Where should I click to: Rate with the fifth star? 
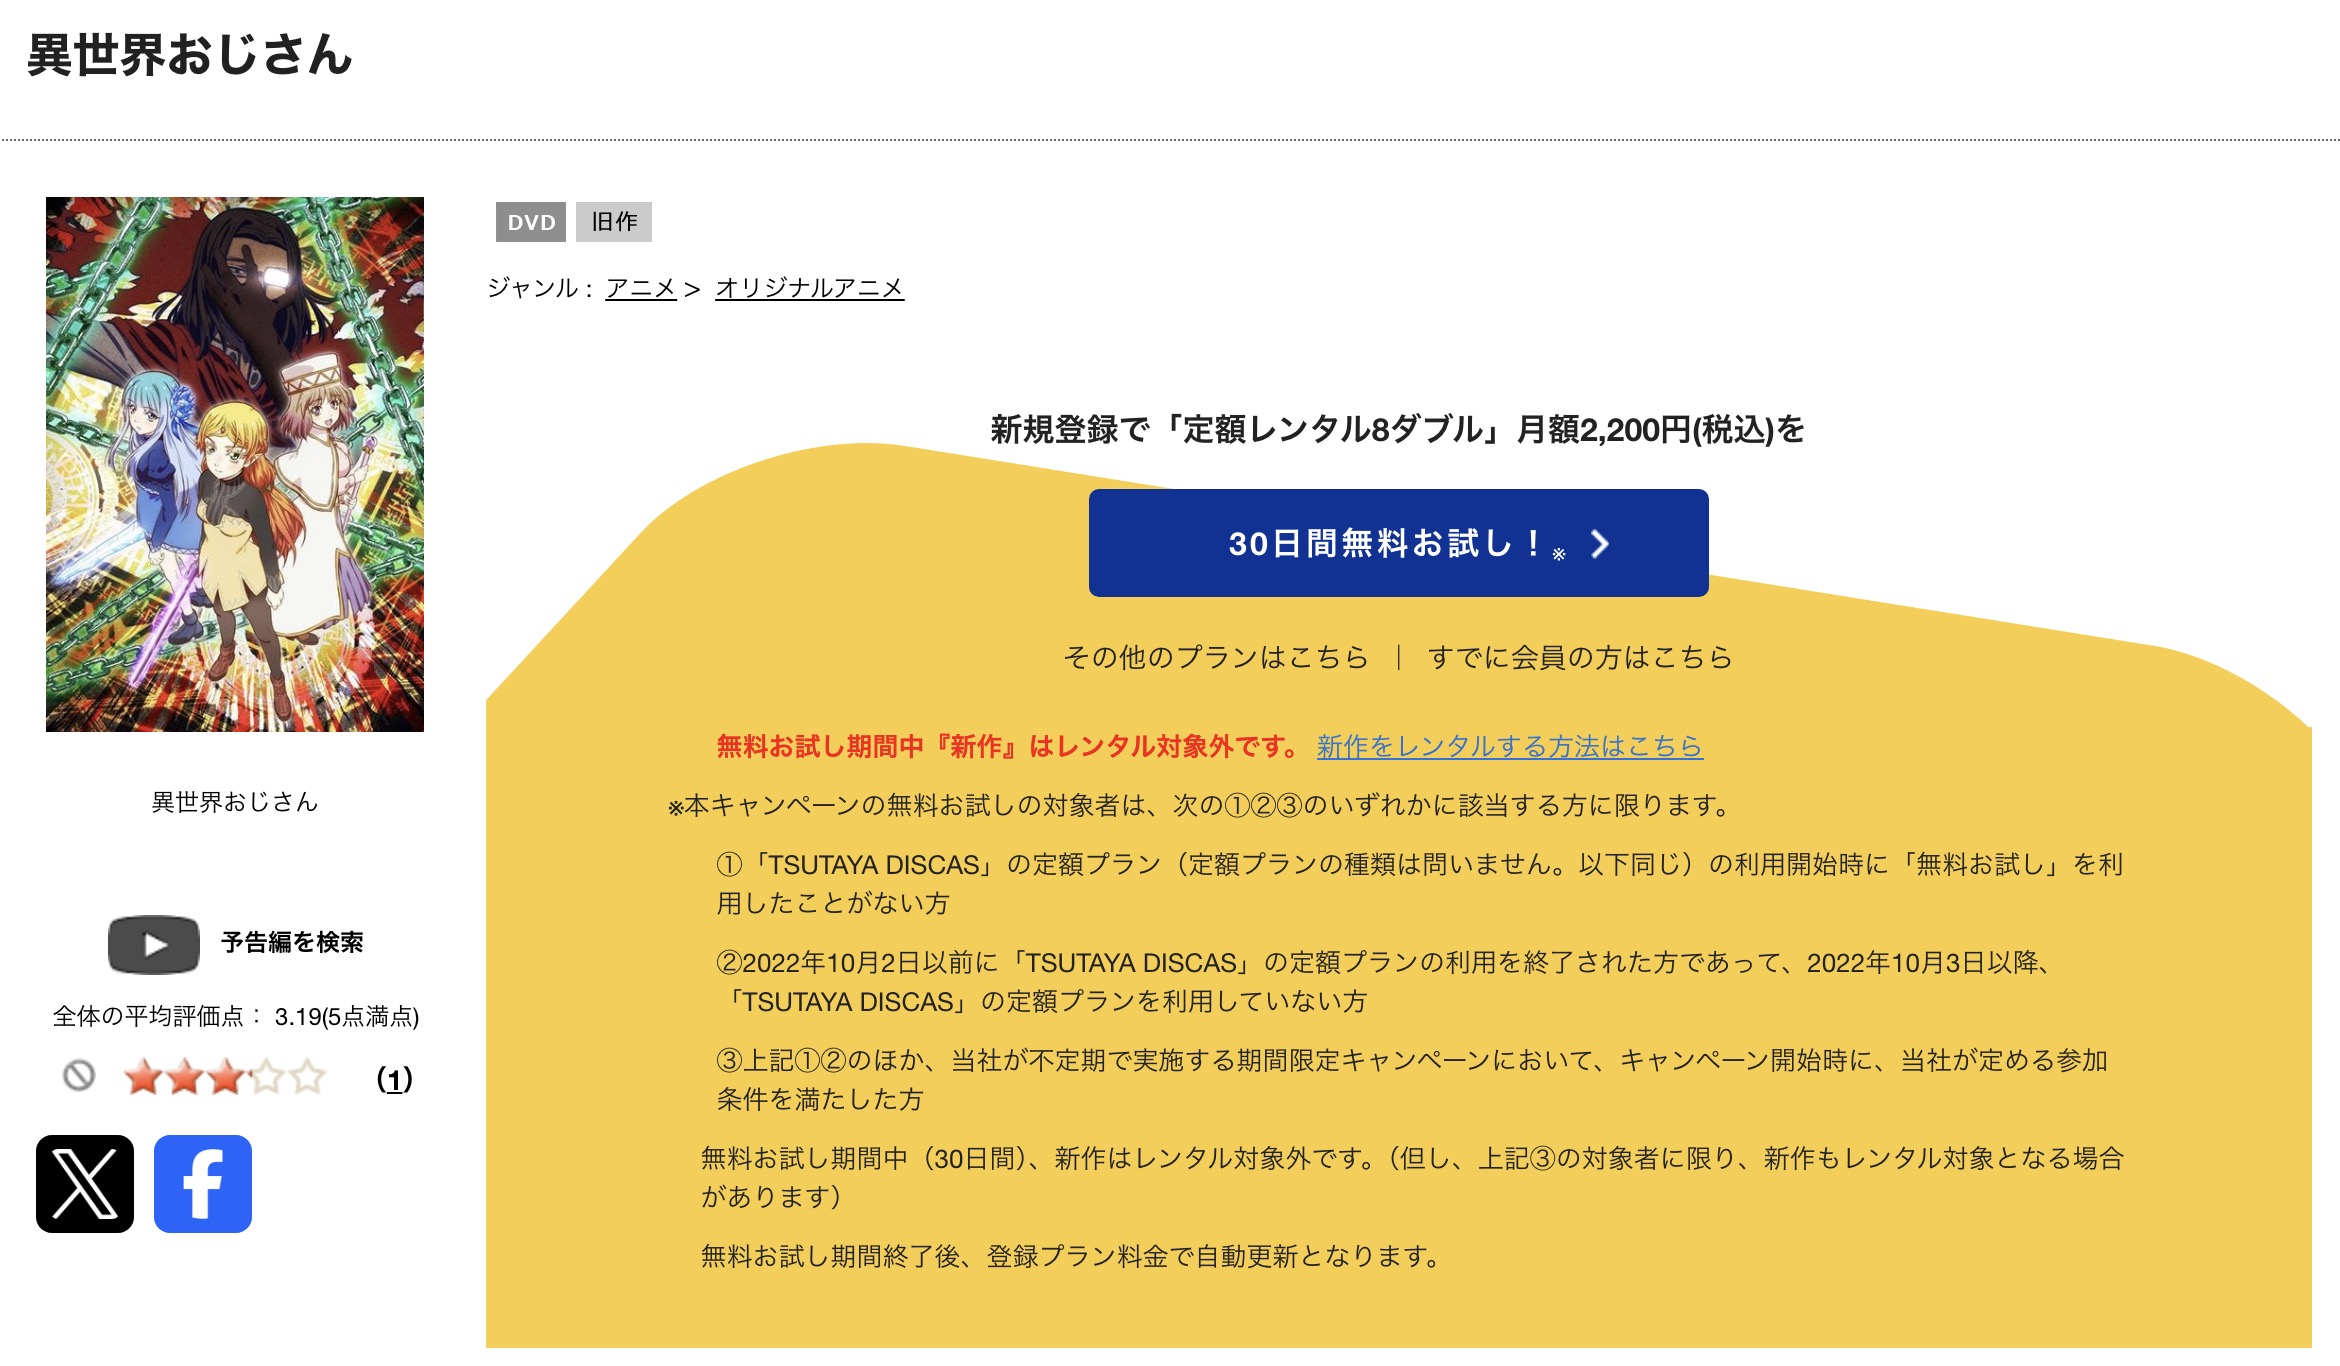pyautogui.click(x=307, y=1077)
